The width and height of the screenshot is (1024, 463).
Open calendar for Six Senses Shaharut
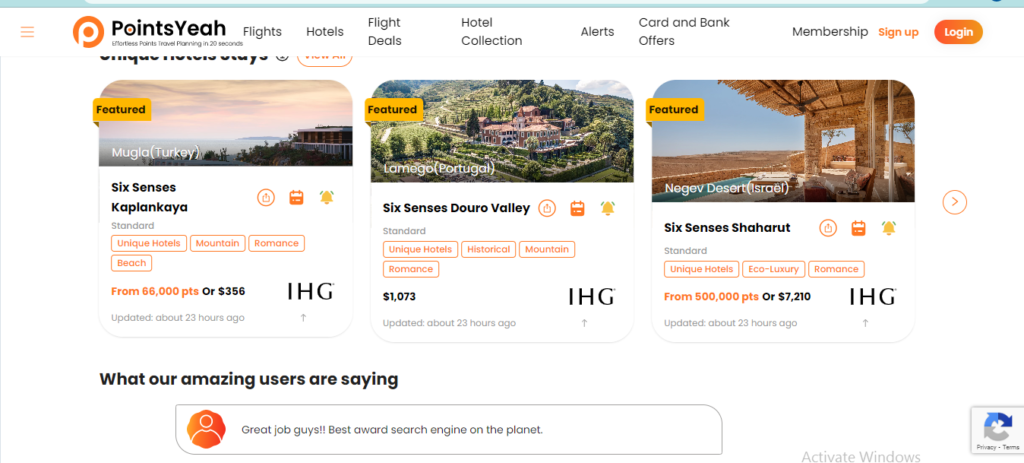(858, 228)
